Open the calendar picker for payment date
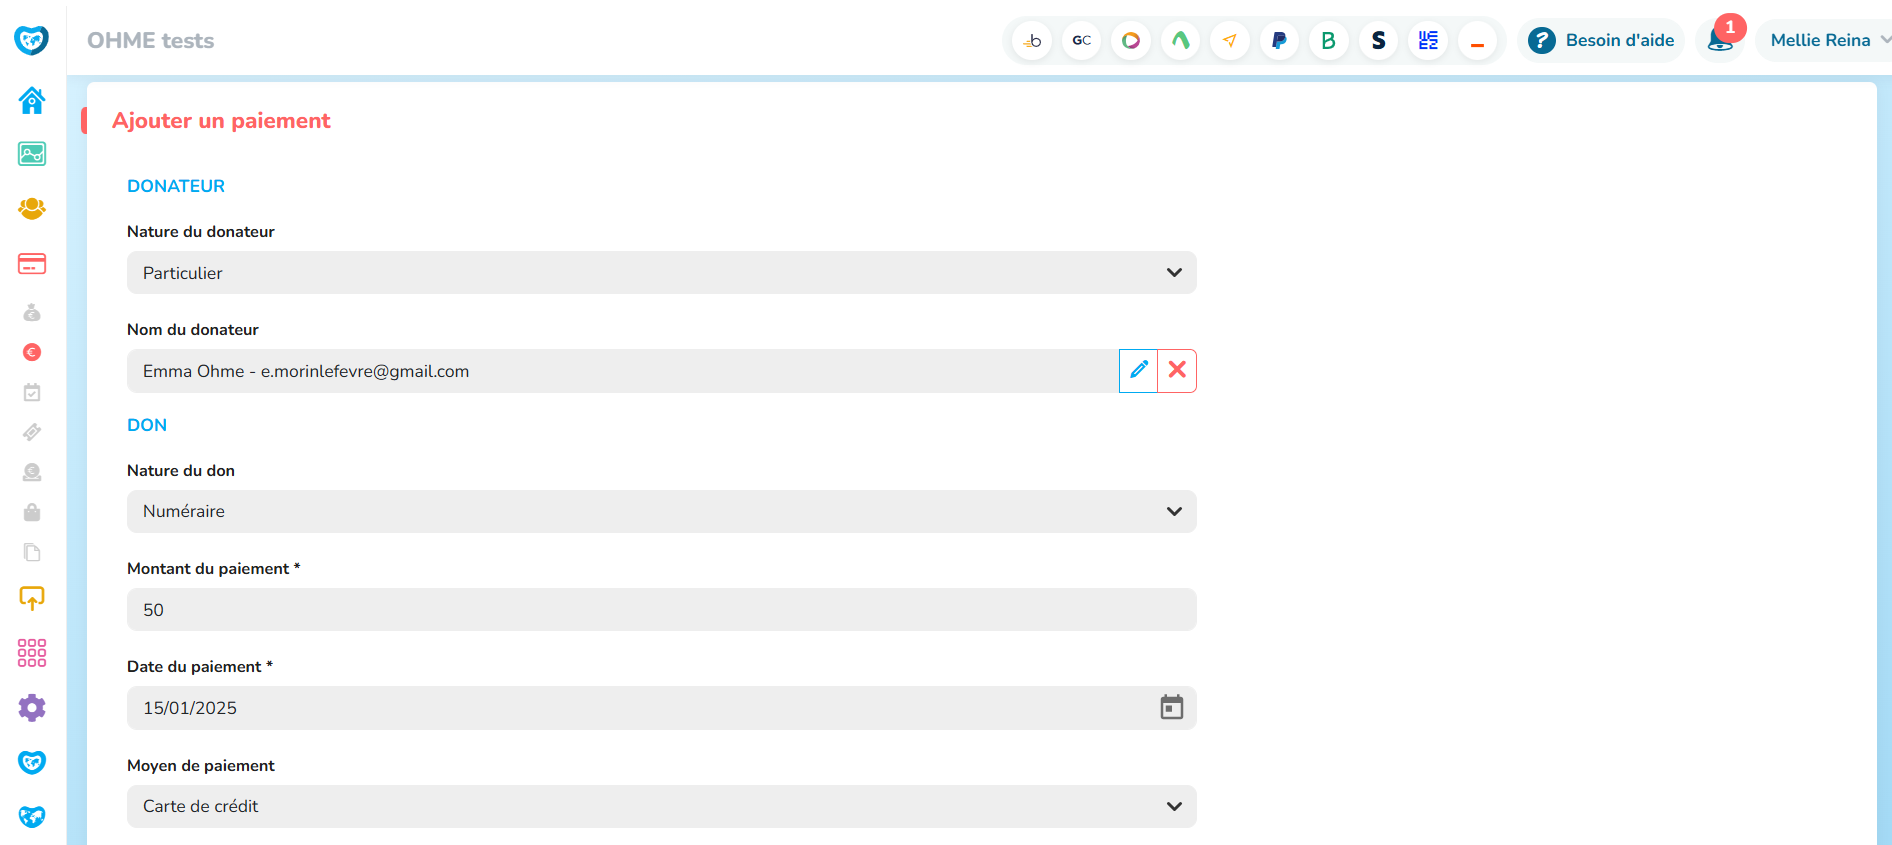The image size is (1892, 845). coord(1171,708)
